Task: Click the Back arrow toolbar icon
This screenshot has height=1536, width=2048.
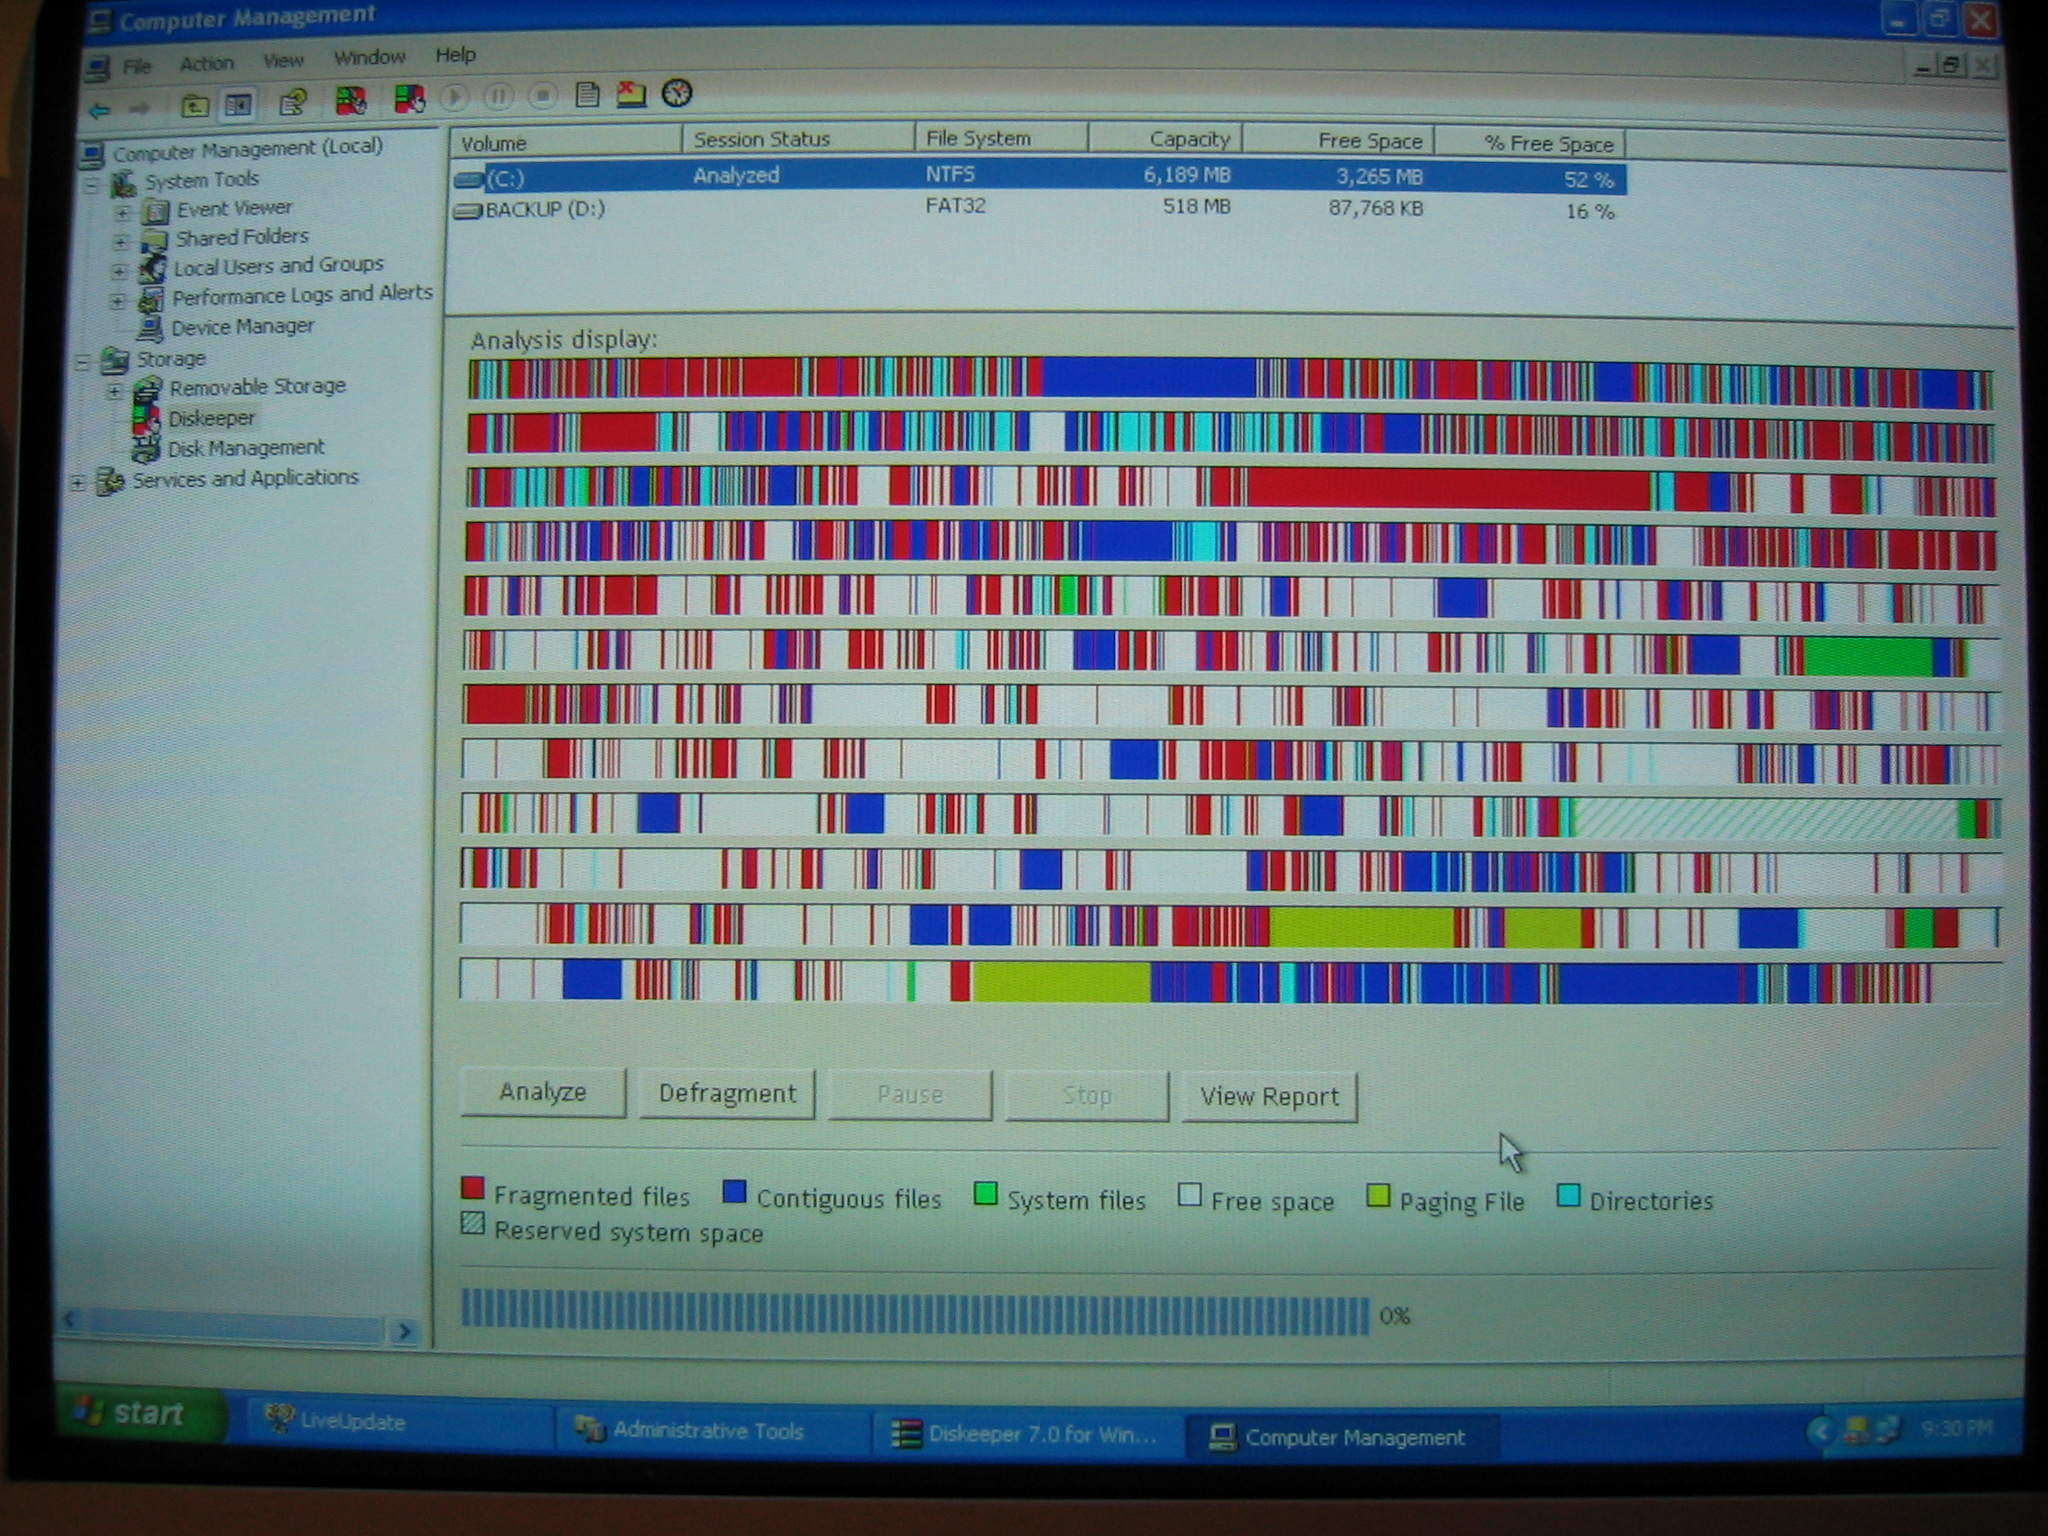Action: click(x=99, y=109)
